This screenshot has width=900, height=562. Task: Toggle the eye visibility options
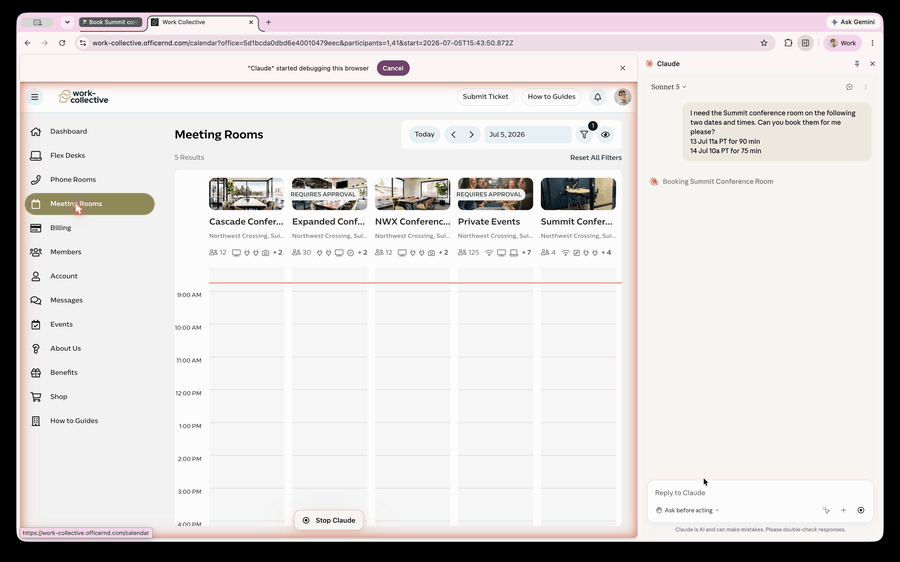pyautogui.click(x=606, y=134)
